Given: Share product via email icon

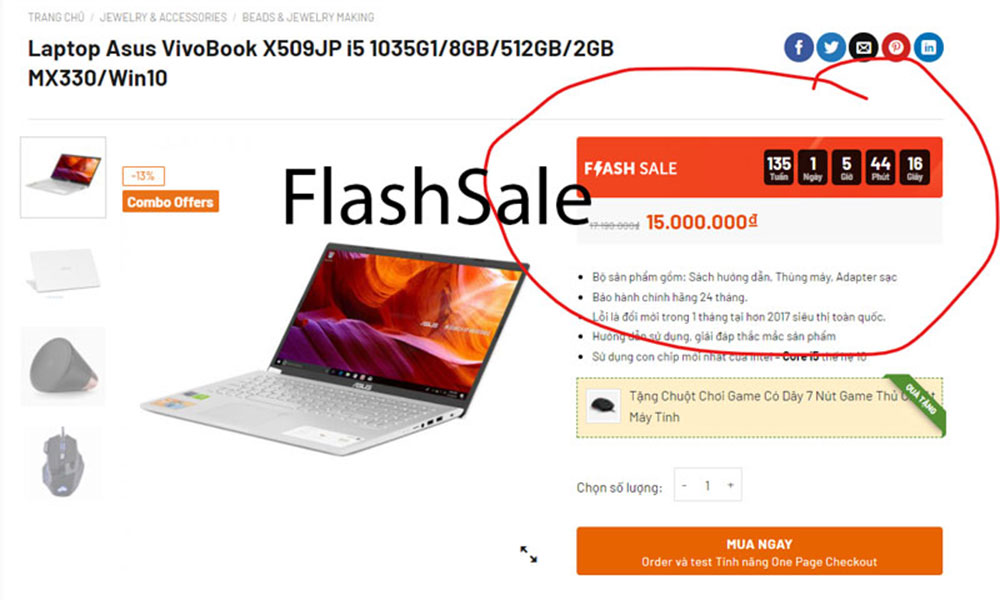Looking at the screenshot, I should (x=864, y=47).
